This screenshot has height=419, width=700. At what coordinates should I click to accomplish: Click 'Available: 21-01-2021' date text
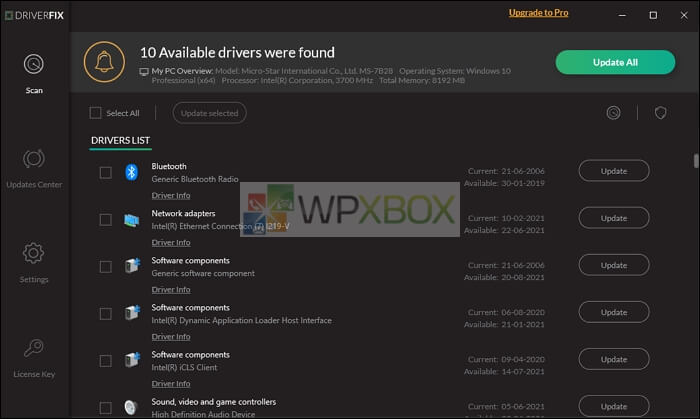(x=504, y=324)
